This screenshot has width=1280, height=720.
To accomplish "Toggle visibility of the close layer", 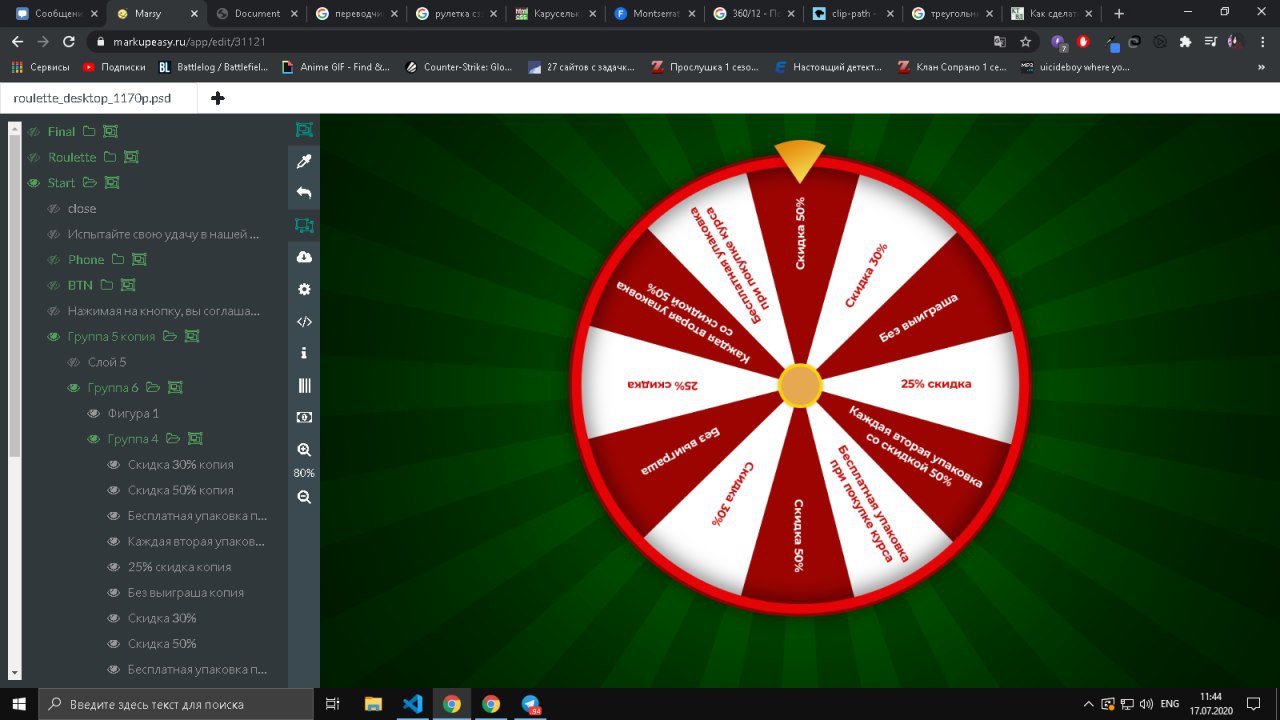I will pos(54,209).
